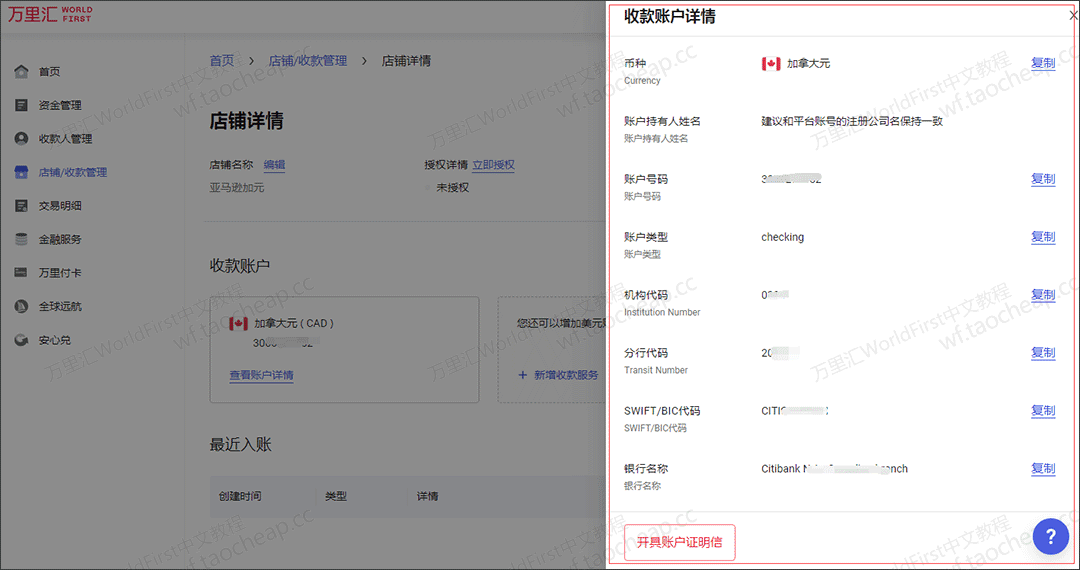Click 店铺详情 breadcrumb text

[x=406, y=61]
